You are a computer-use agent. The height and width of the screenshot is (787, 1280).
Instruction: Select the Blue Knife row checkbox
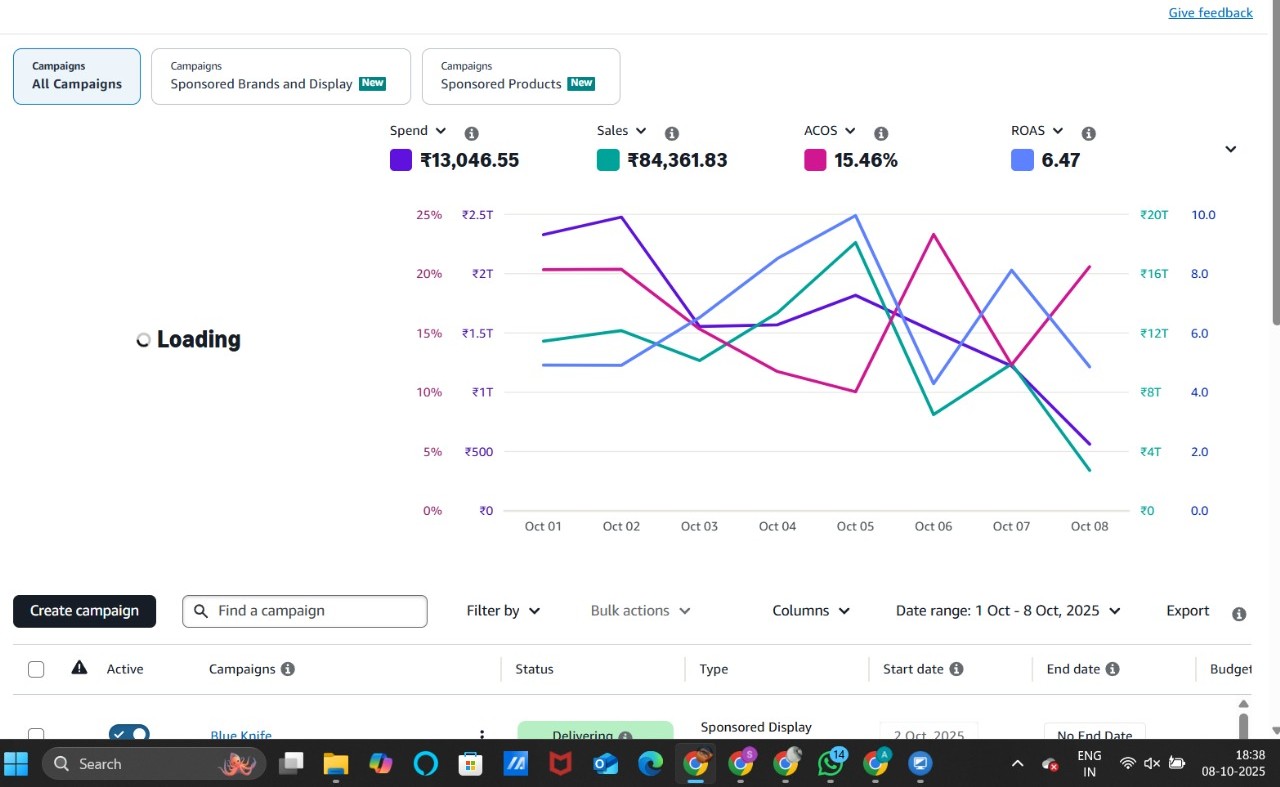pyautogui.click(x=36, y=734)
